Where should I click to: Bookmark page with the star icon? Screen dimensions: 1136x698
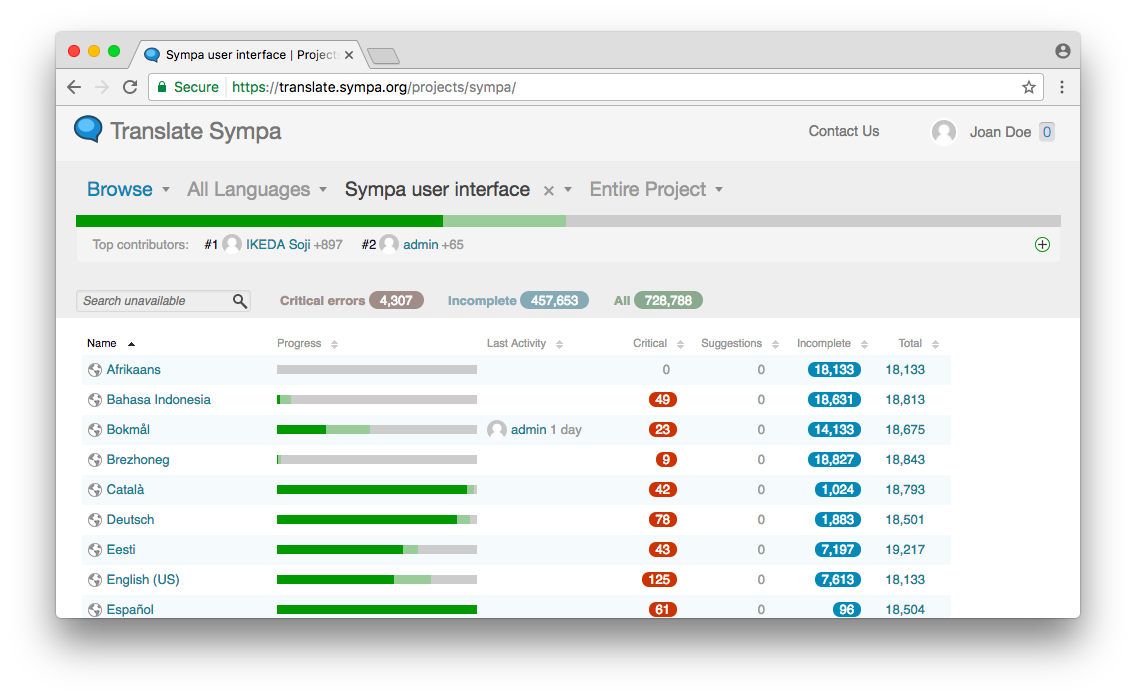pyautogui.click(x=1028, y=87)
